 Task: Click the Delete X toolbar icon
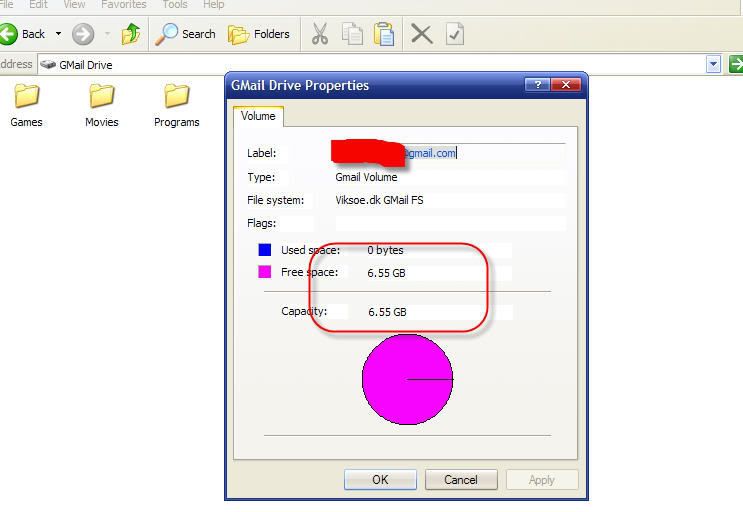[x=421, y=34]
